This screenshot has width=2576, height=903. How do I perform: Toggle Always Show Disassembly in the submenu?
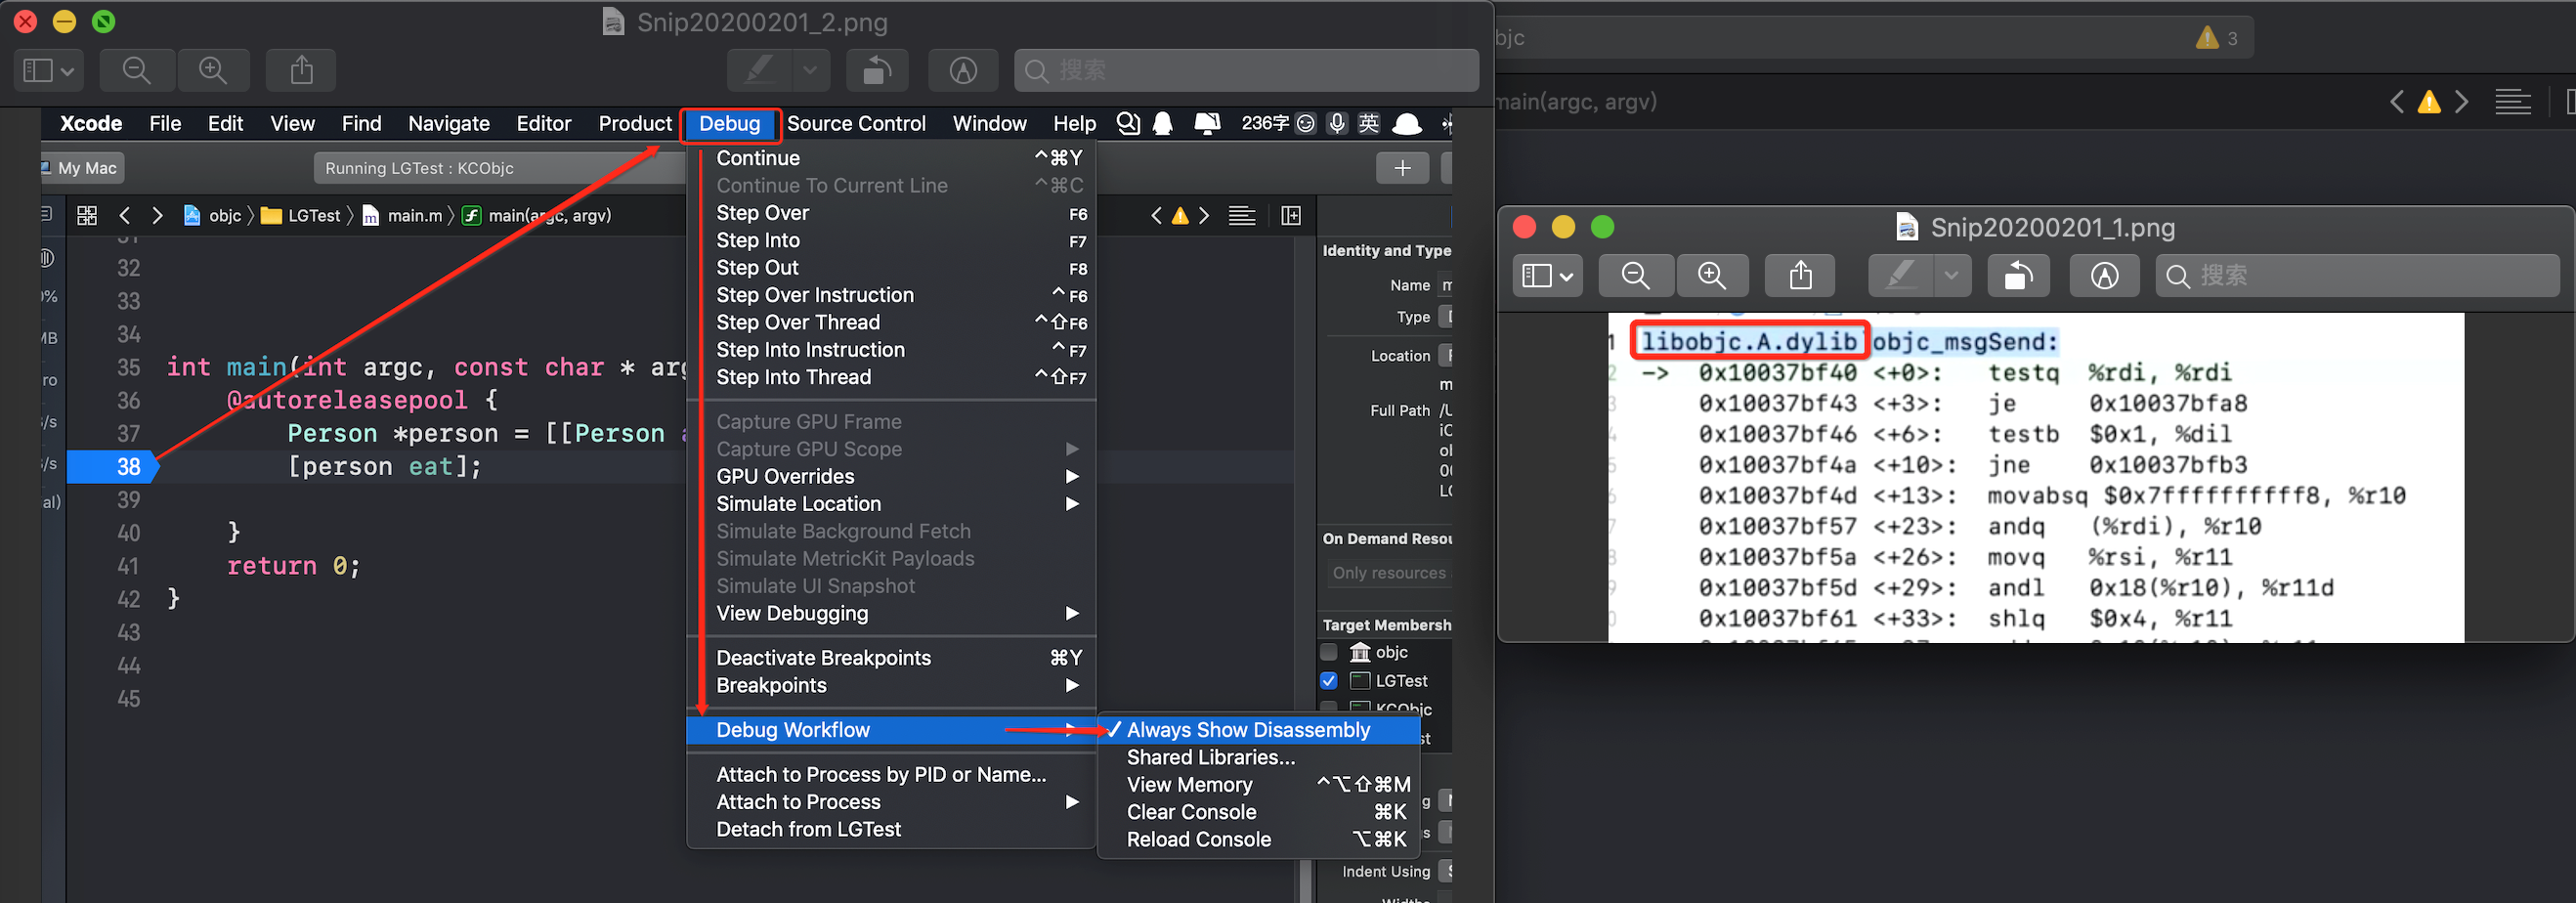pos(1259,730)
